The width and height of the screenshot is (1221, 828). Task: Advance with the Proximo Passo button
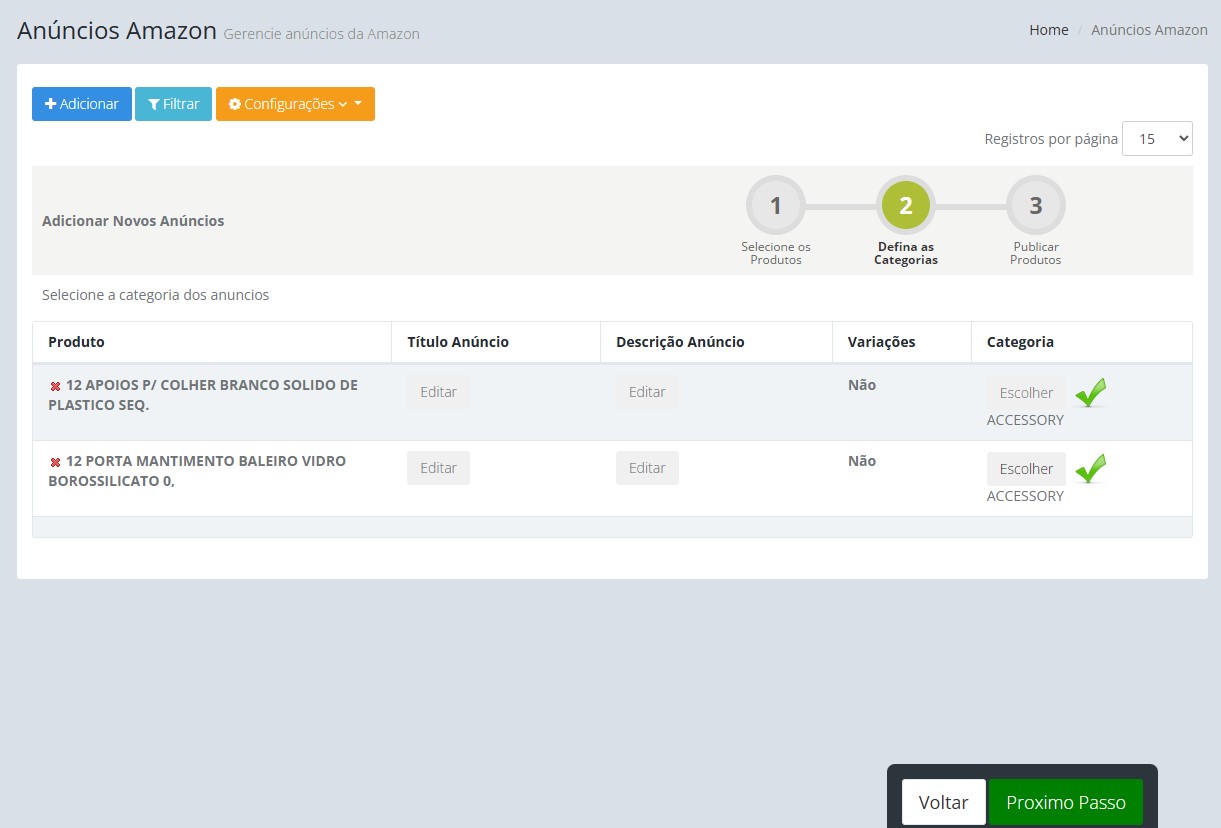coord(1066,802)
